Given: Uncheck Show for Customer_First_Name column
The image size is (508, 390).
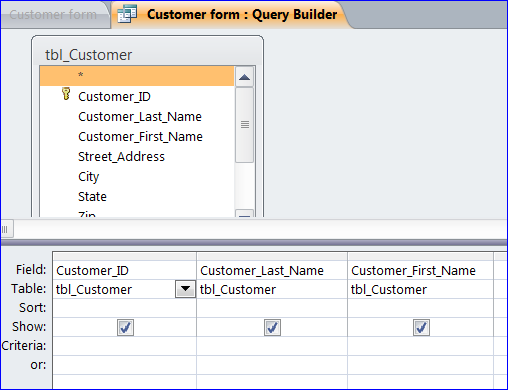Looking at the screenshot, I should [x=421, y=327].
